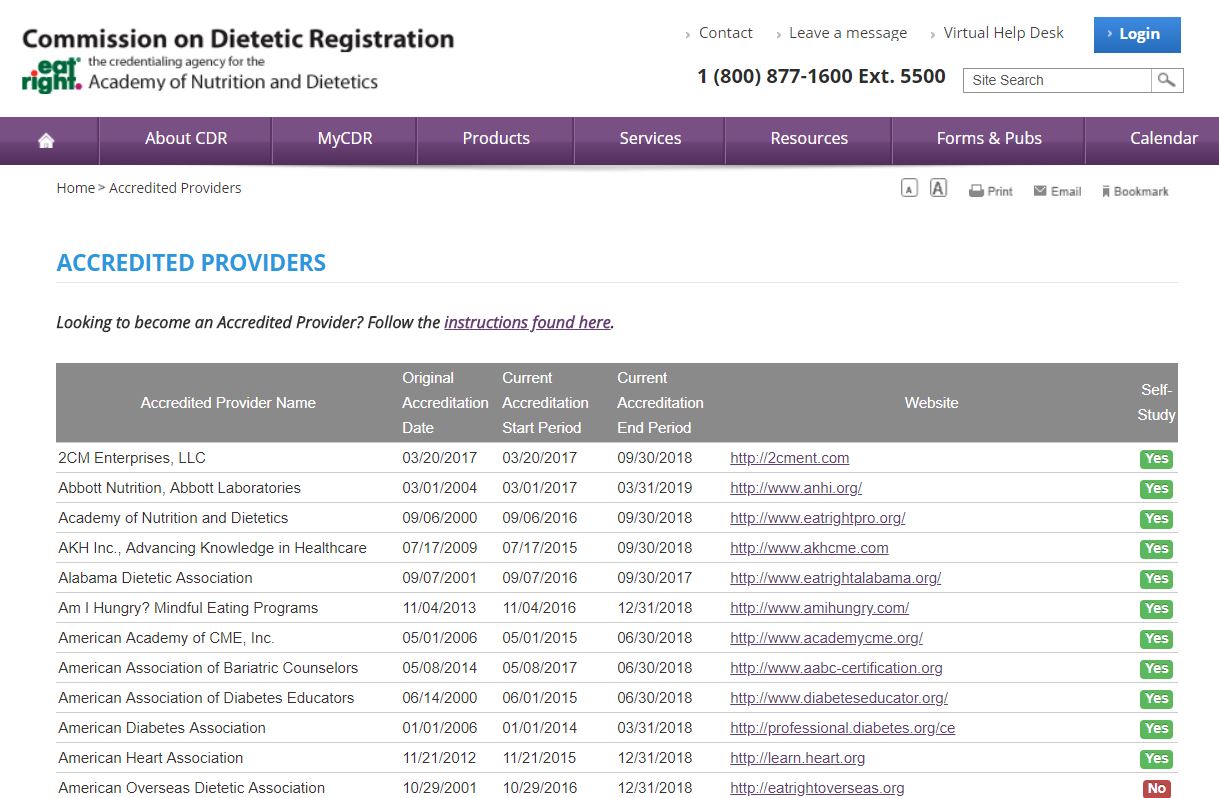Image resolution: width=1219 pixels, height=798 pixels.
Task: Bookmark this page
Action: 1134,191
